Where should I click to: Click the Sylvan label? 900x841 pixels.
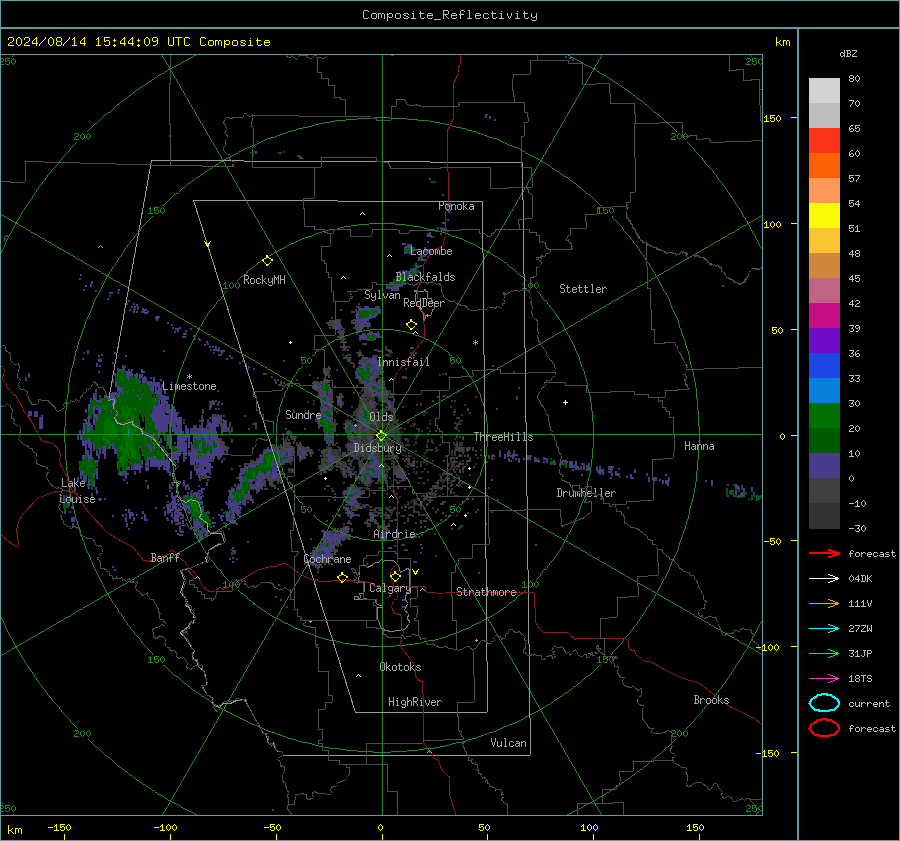(382, 295)
